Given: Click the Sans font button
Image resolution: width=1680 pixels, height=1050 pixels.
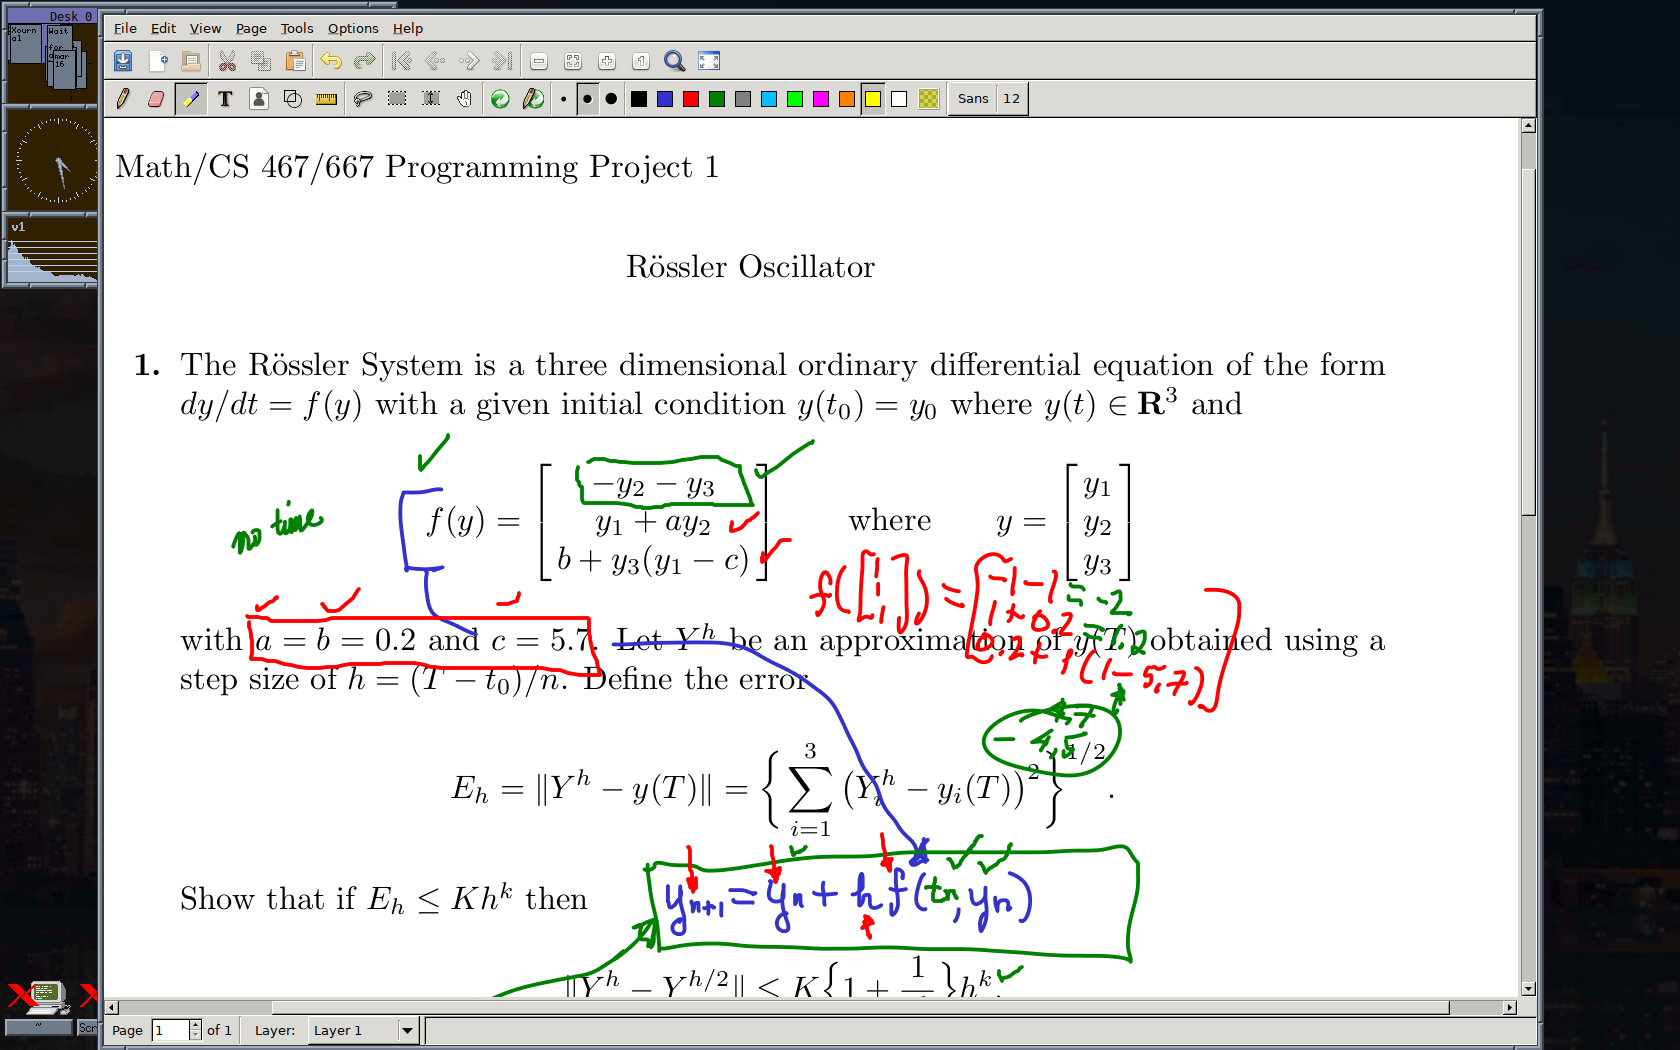Looking at the screenshot, I should [x=972, y=99].
